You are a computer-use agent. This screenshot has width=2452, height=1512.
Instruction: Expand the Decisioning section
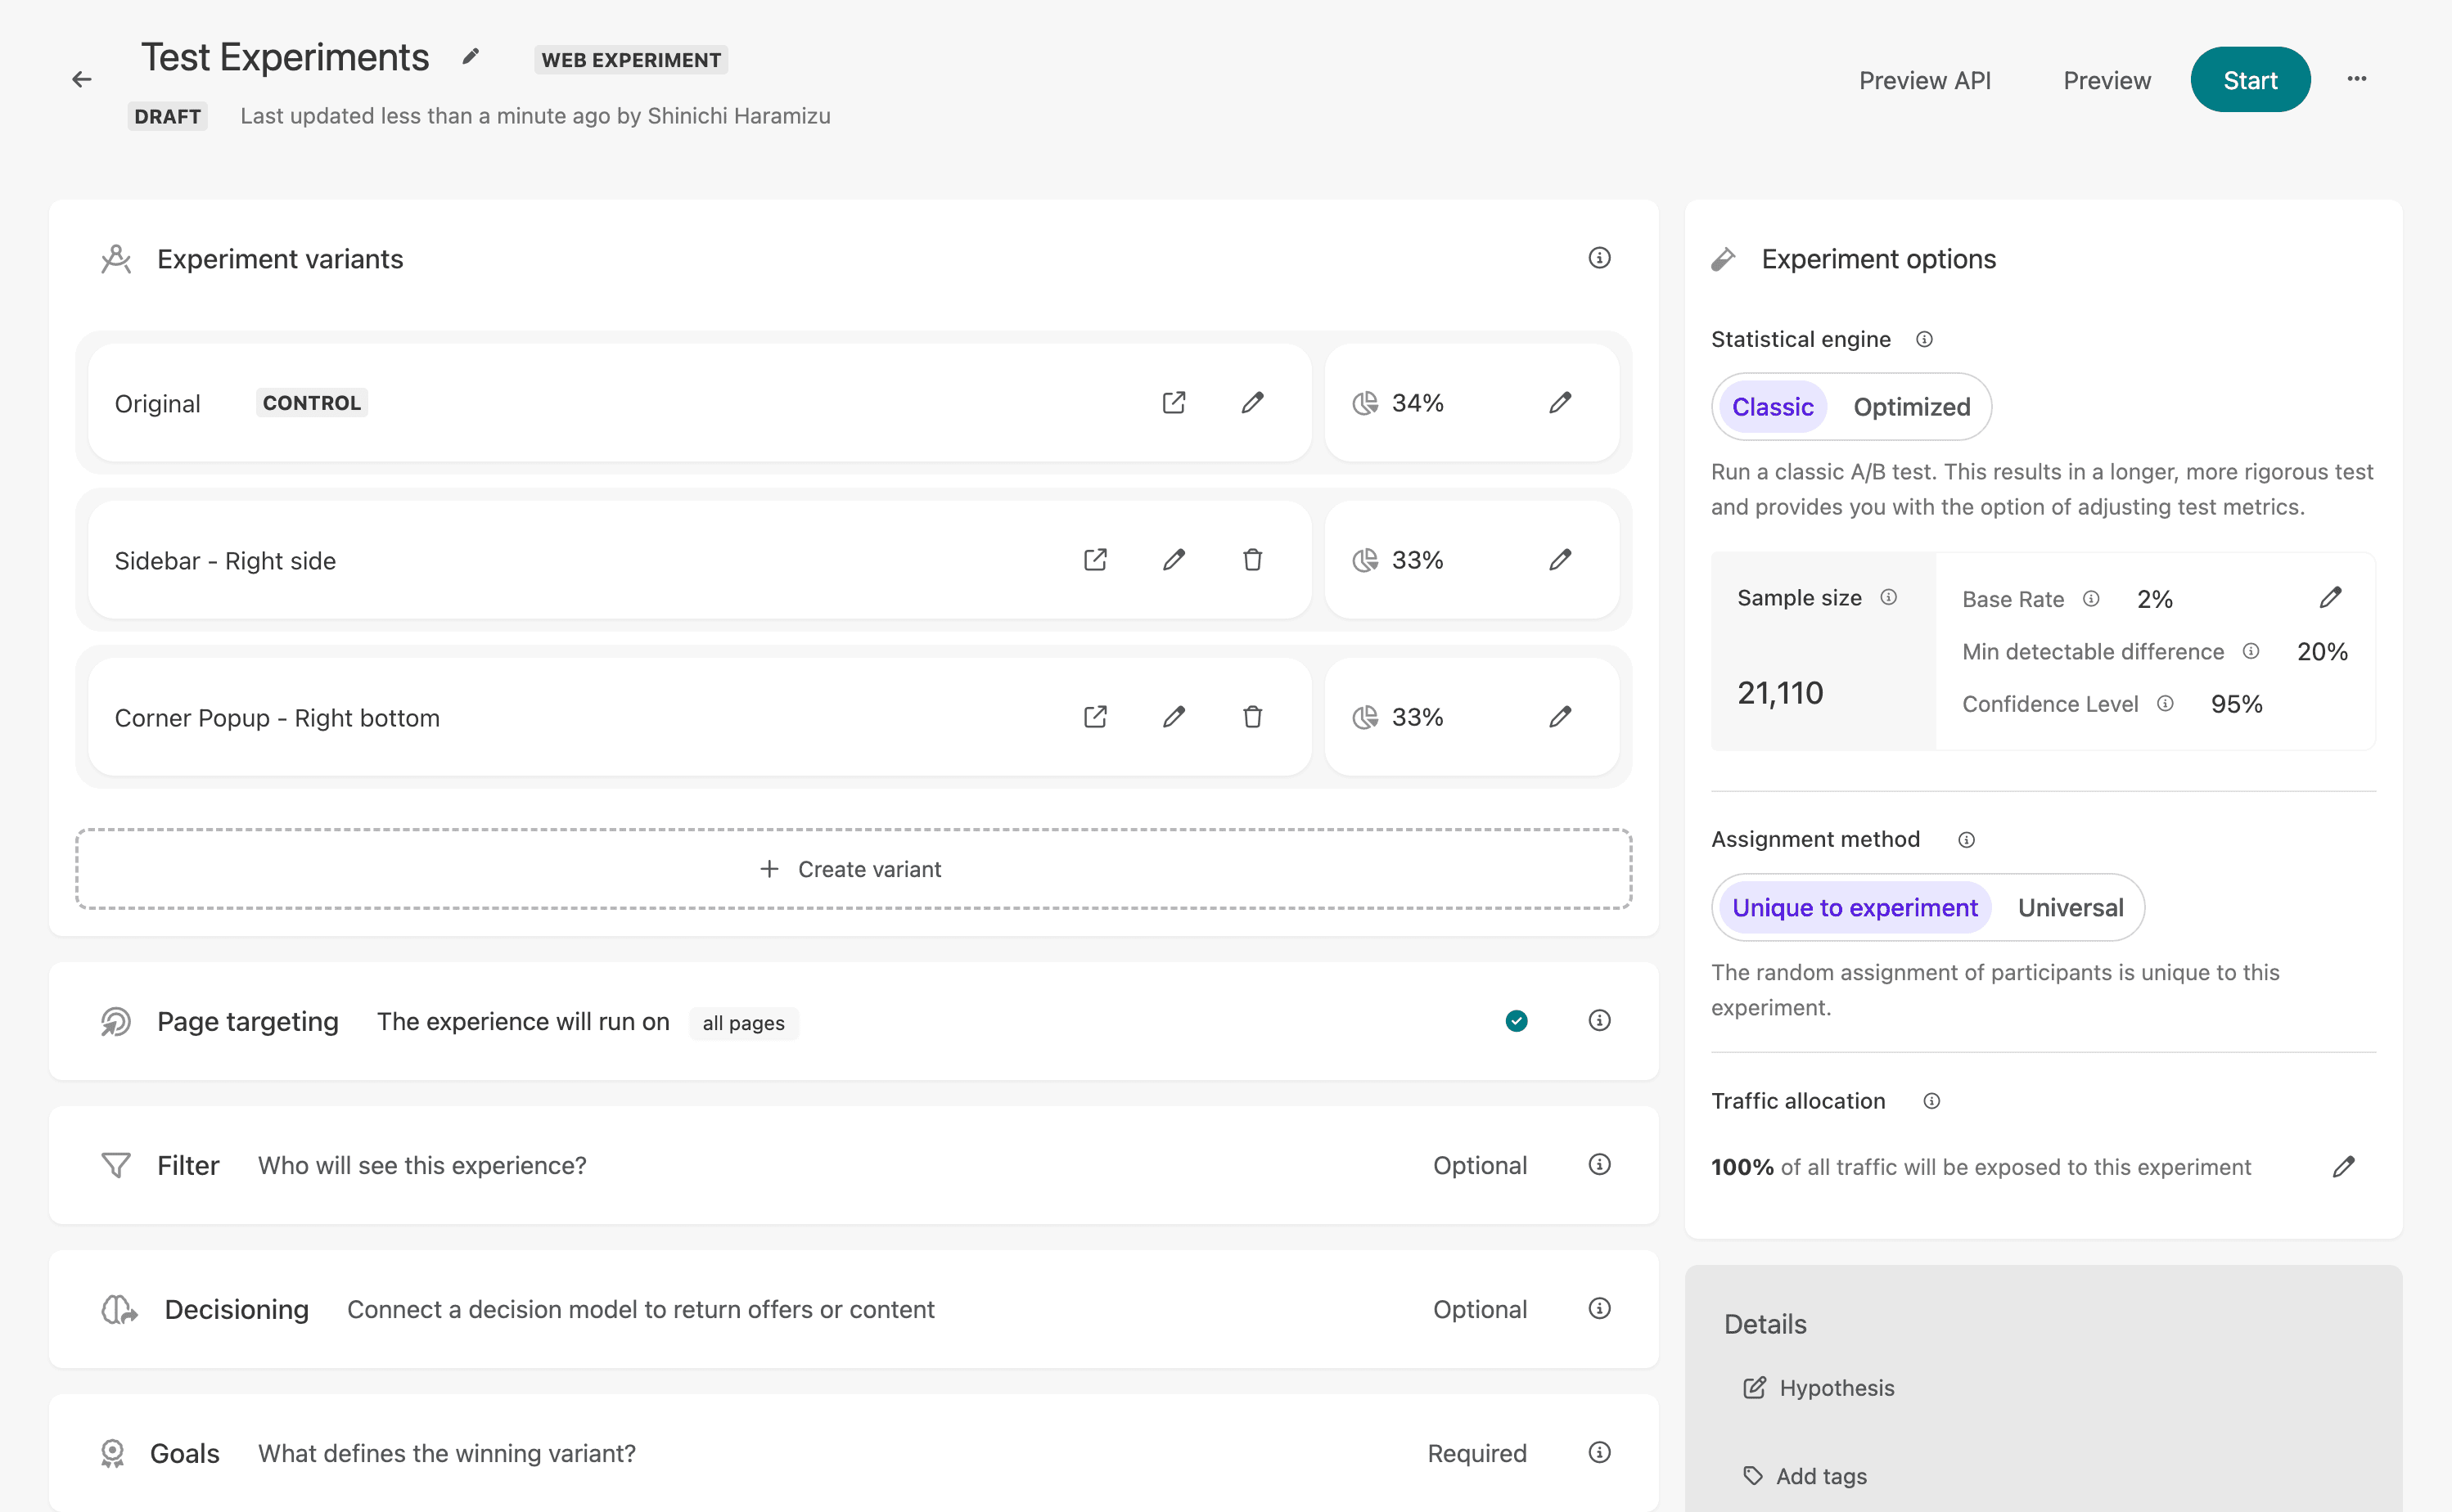(x=236, y=1309)
